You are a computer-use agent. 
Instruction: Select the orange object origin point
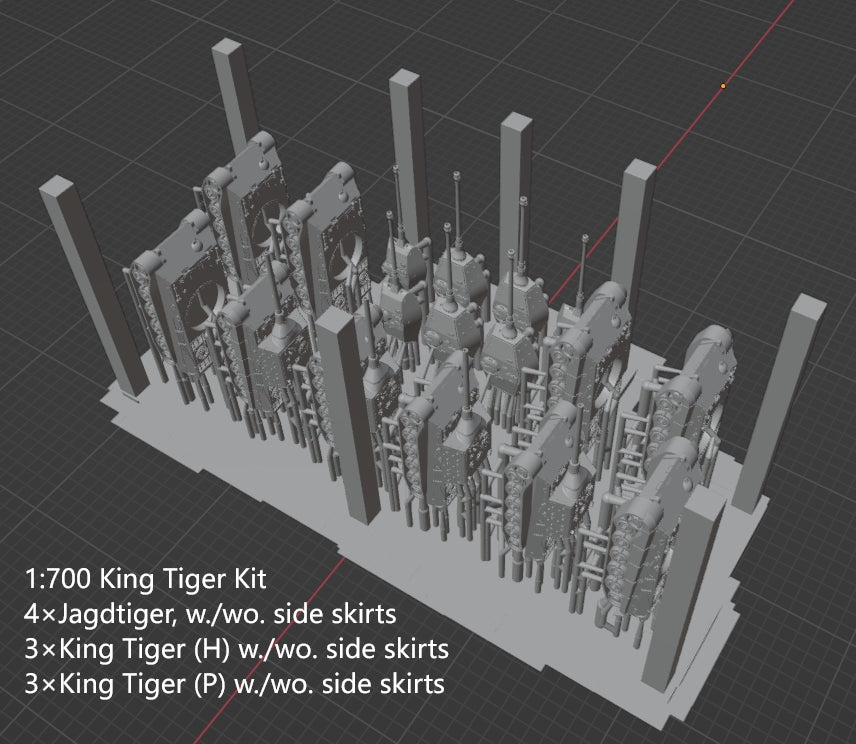point(722,87)
